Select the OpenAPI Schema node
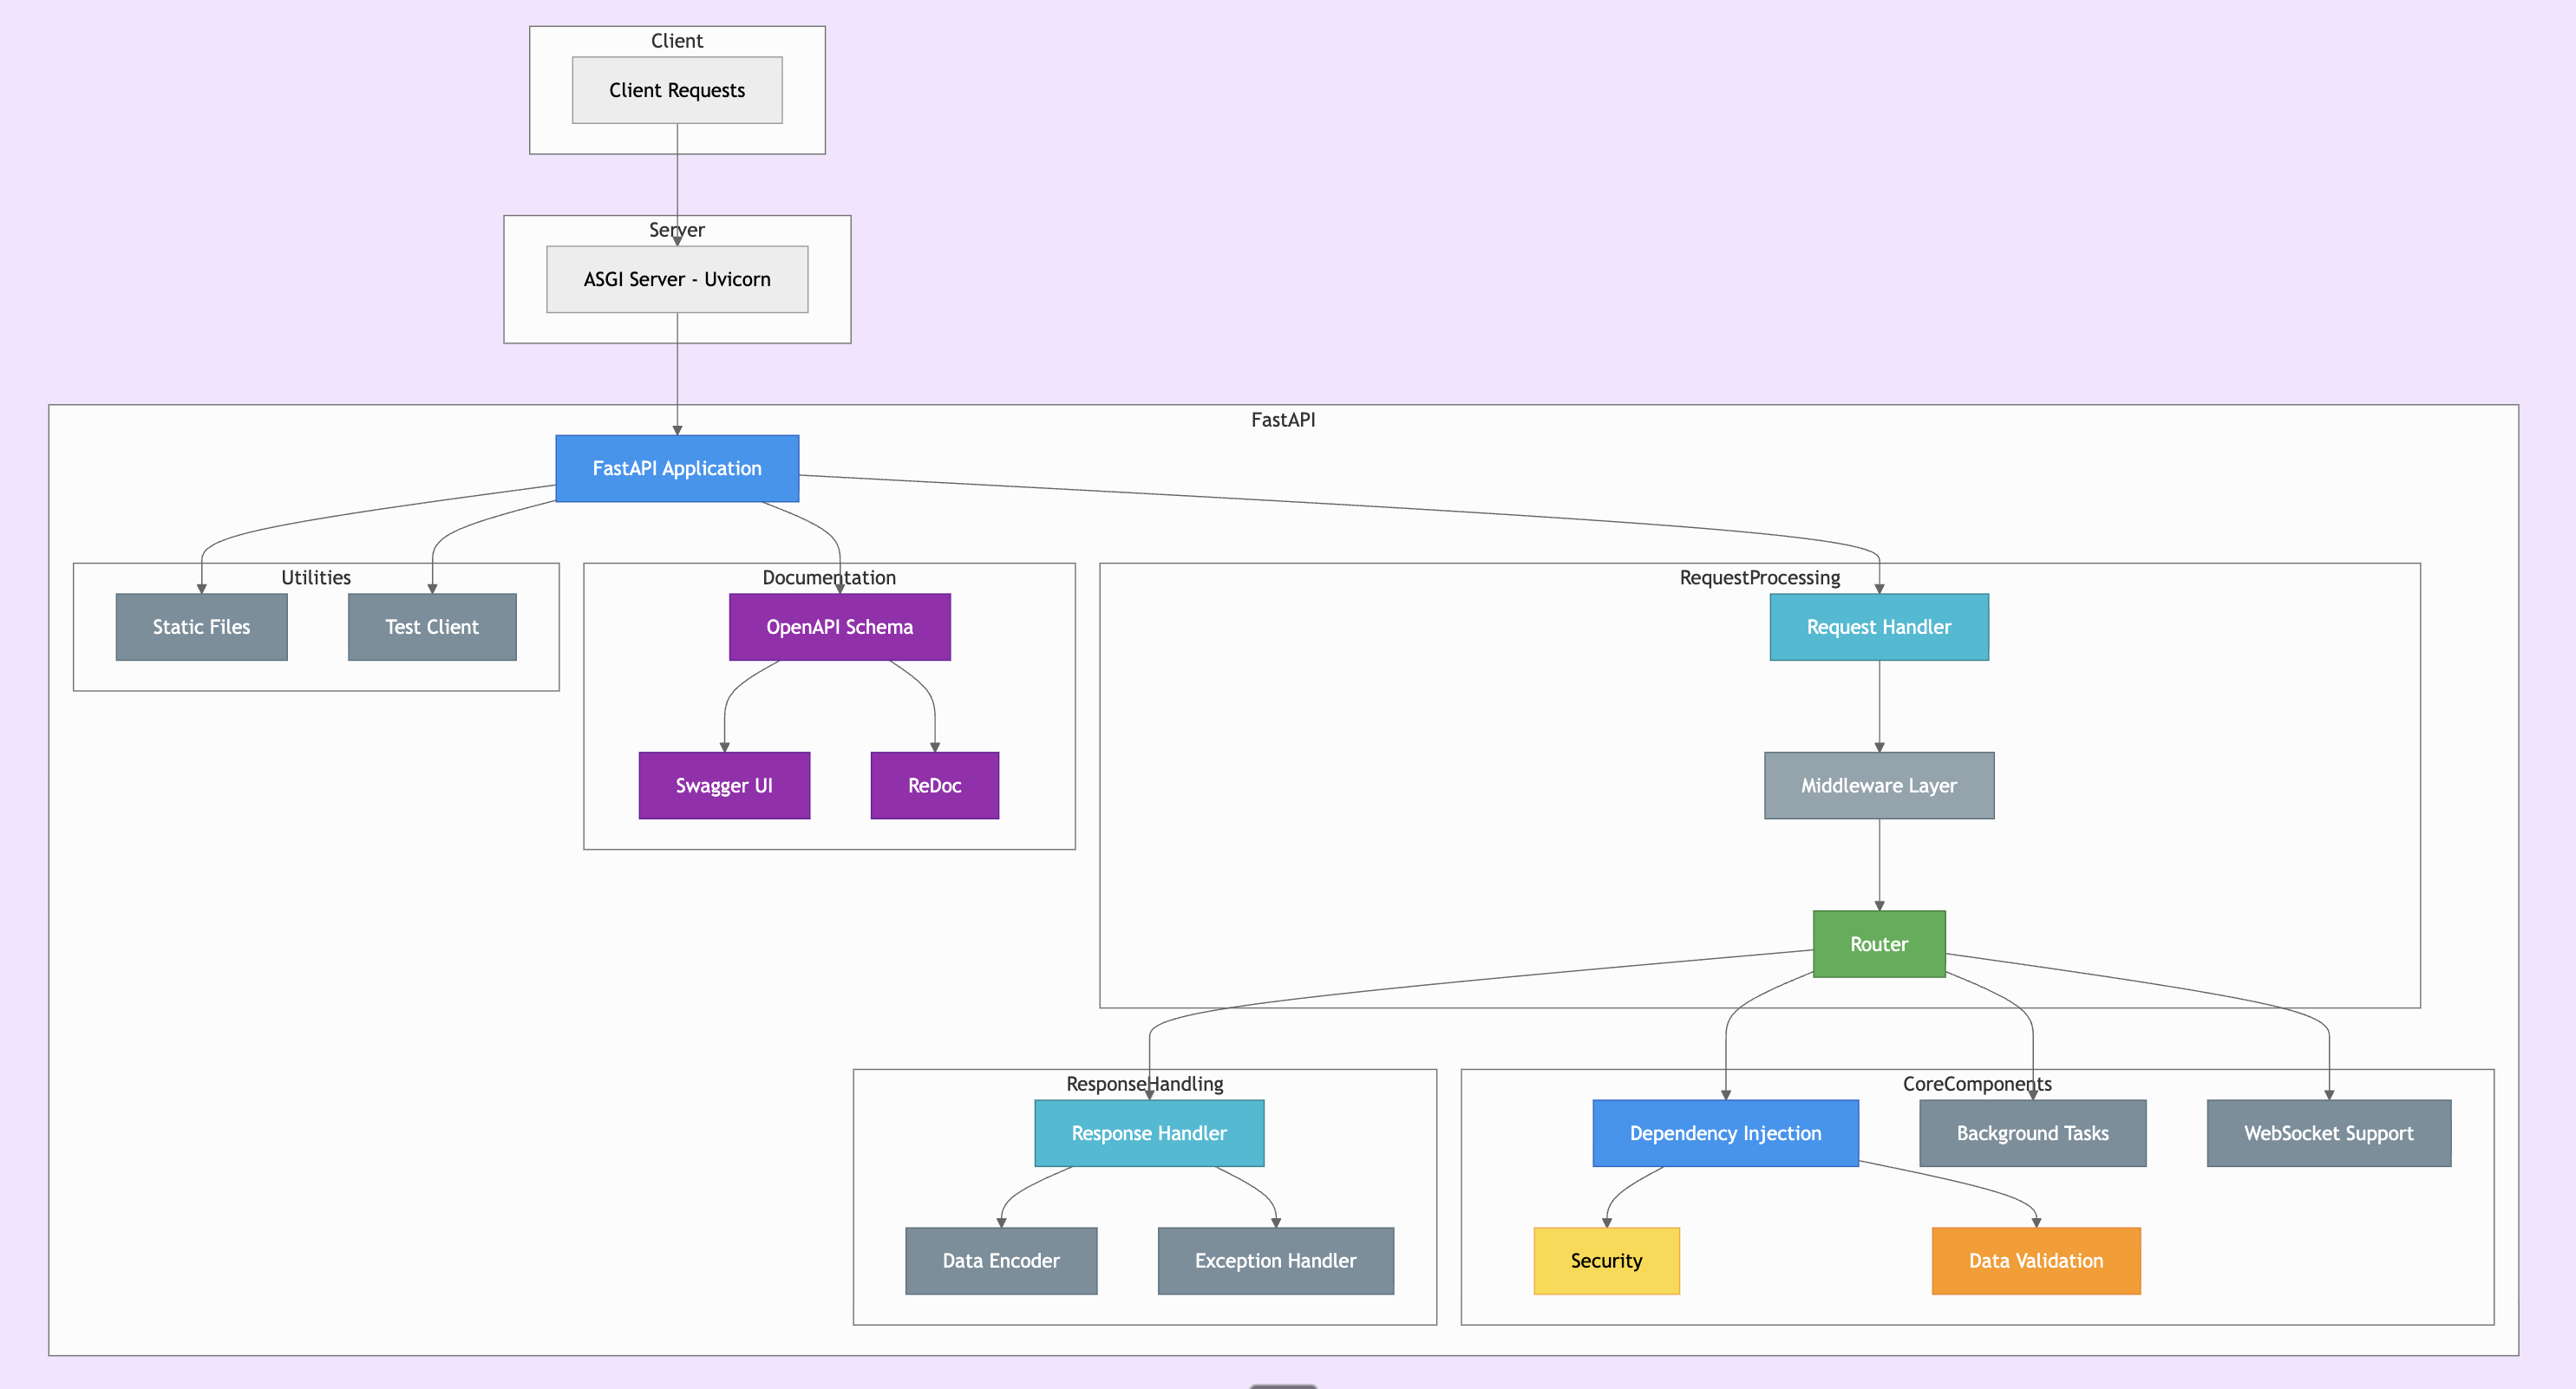Viewport: 2576px width, 1389px height. (839, 627)
